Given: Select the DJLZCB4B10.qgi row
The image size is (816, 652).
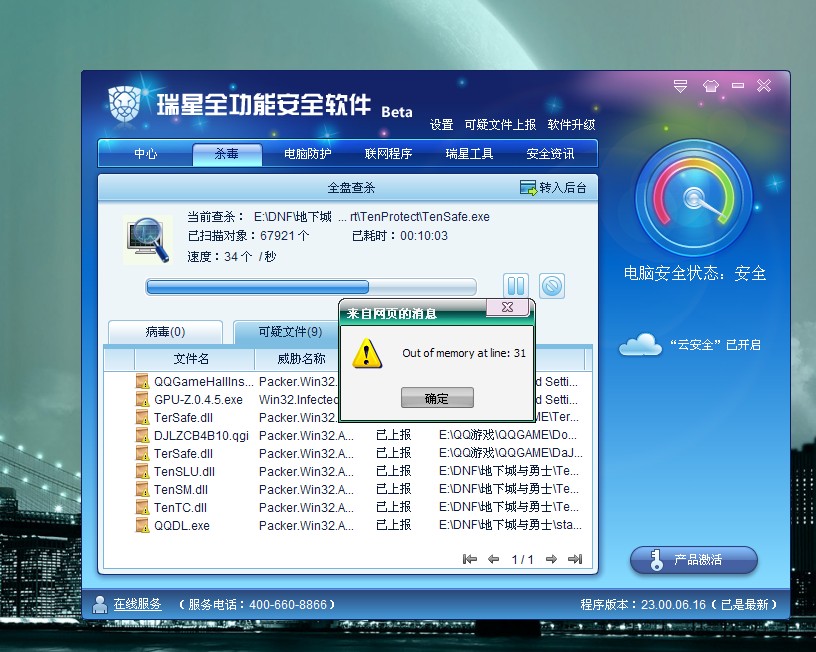Looking at the screenshot, I should pos(348,435).
